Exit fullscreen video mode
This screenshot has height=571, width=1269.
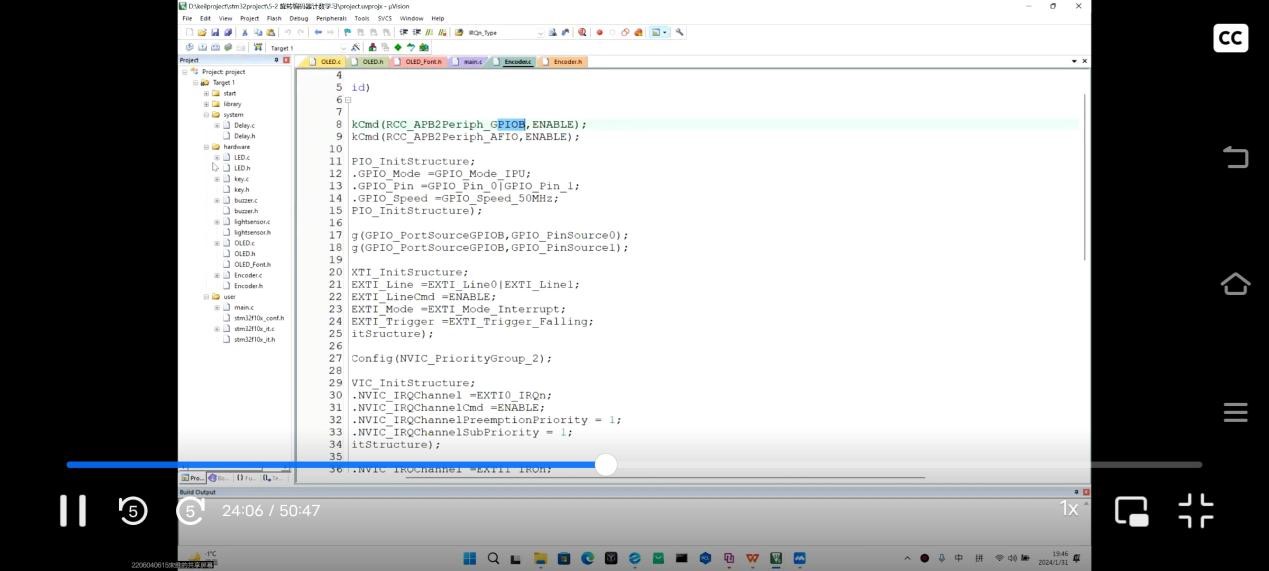[x=1195, y=510]
